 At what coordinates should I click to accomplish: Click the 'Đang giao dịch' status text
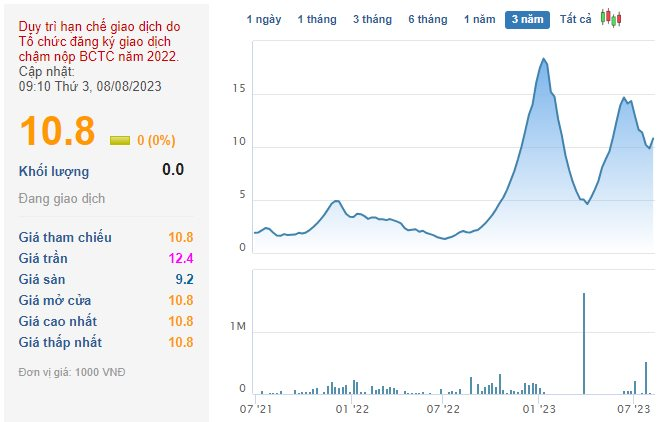pyautogui.click(x=62, y=198)
